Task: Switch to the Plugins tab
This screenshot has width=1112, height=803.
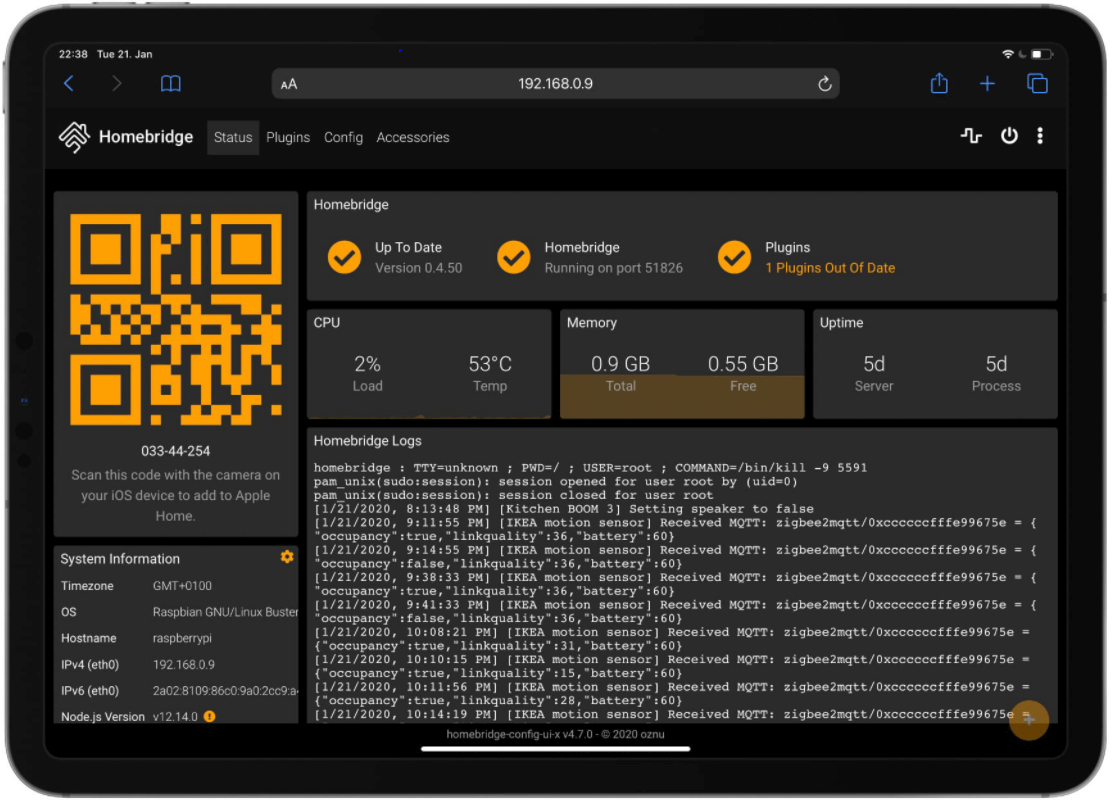Action: (288, 137)
